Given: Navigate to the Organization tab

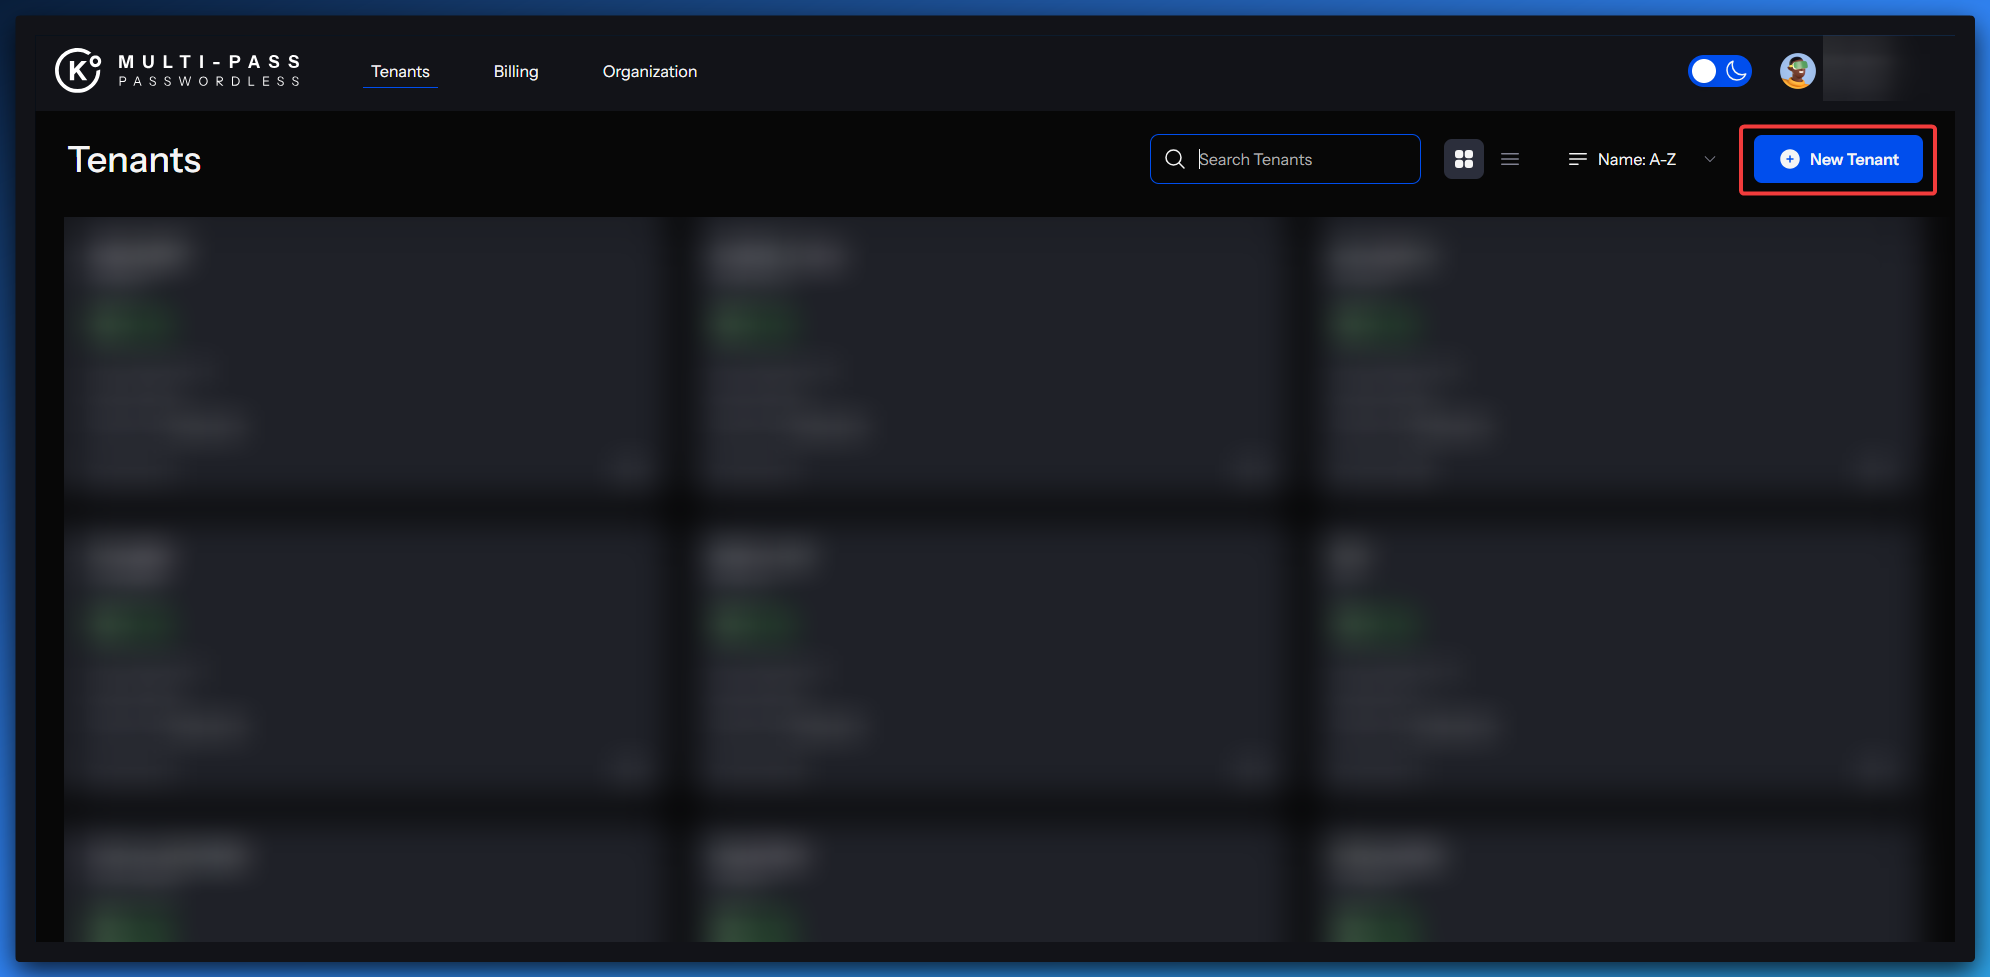Looking at the screenshot, I should coord(649,72).
